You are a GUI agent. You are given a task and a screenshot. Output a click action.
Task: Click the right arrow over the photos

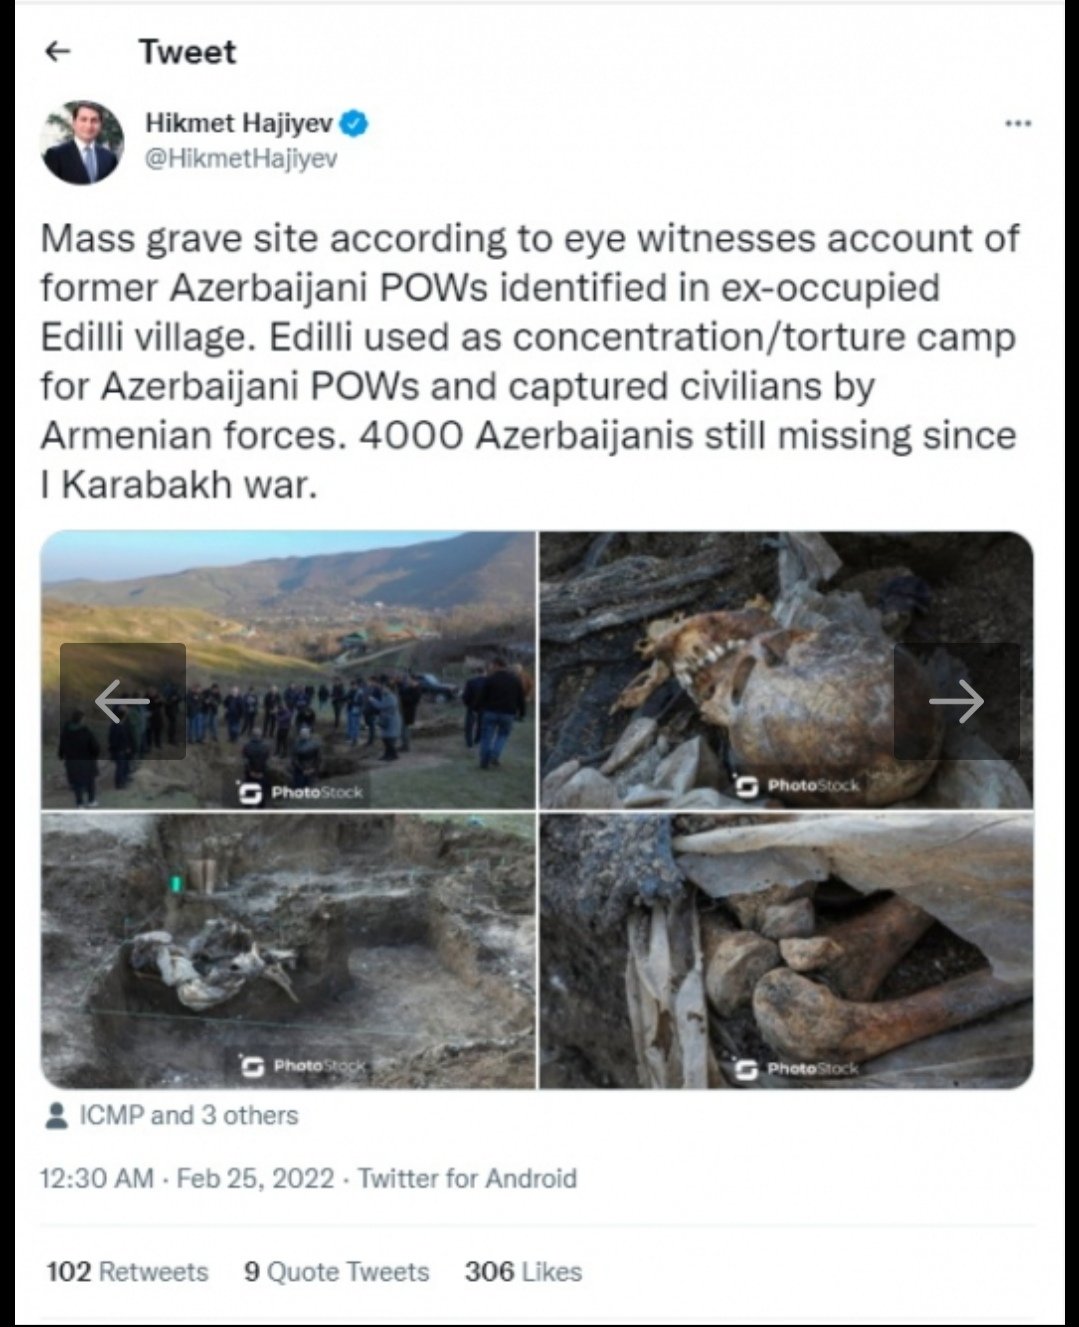click(x=956, y=701)
